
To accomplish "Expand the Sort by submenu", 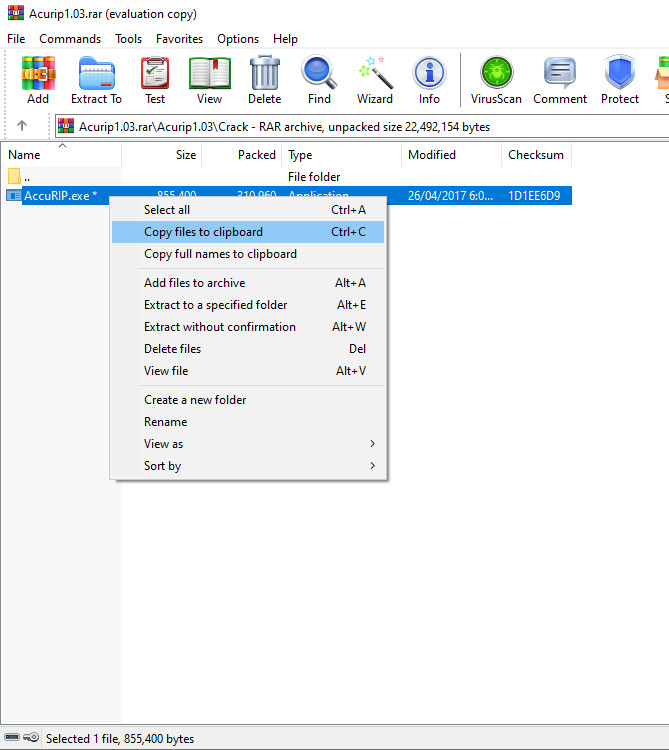I will [248, 466].
